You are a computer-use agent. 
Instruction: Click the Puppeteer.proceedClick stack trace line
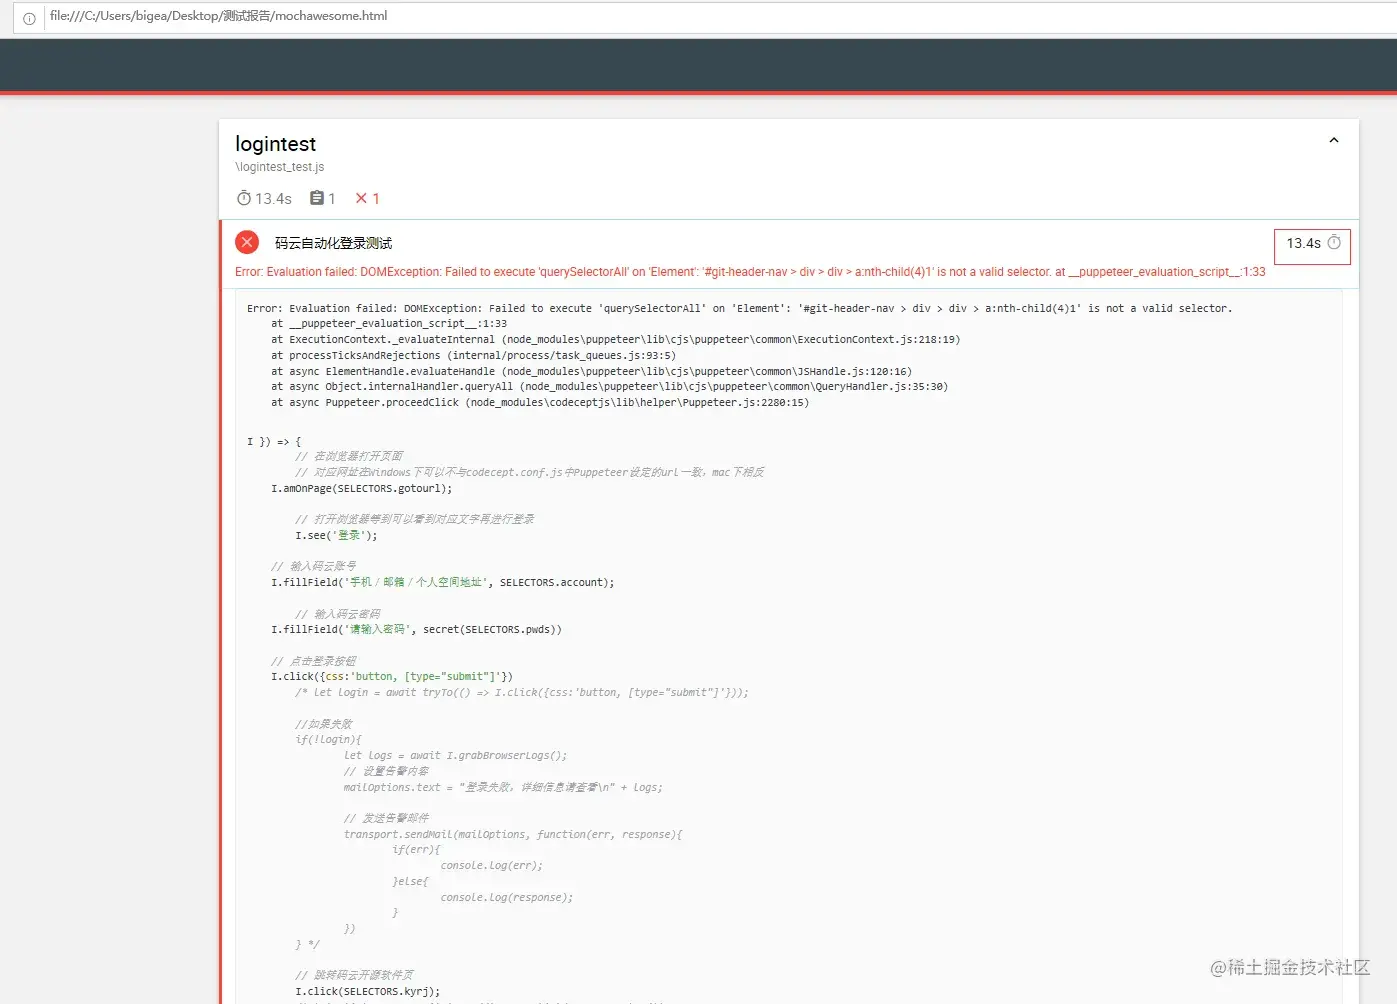point(540,403)
